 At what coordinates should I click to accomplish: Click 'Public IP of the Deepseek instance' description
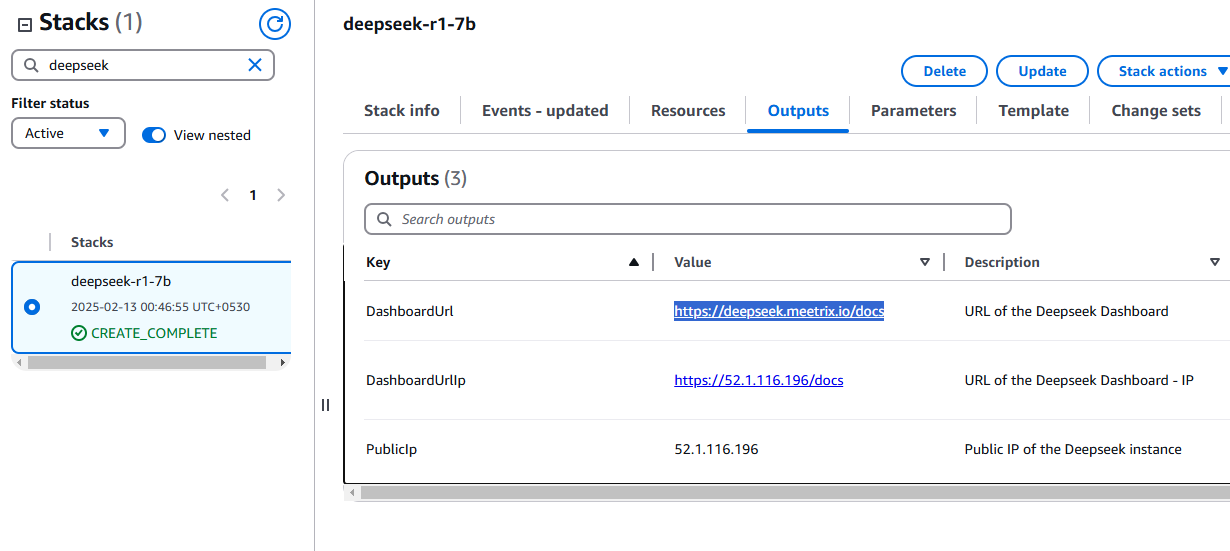[1073, 449]
